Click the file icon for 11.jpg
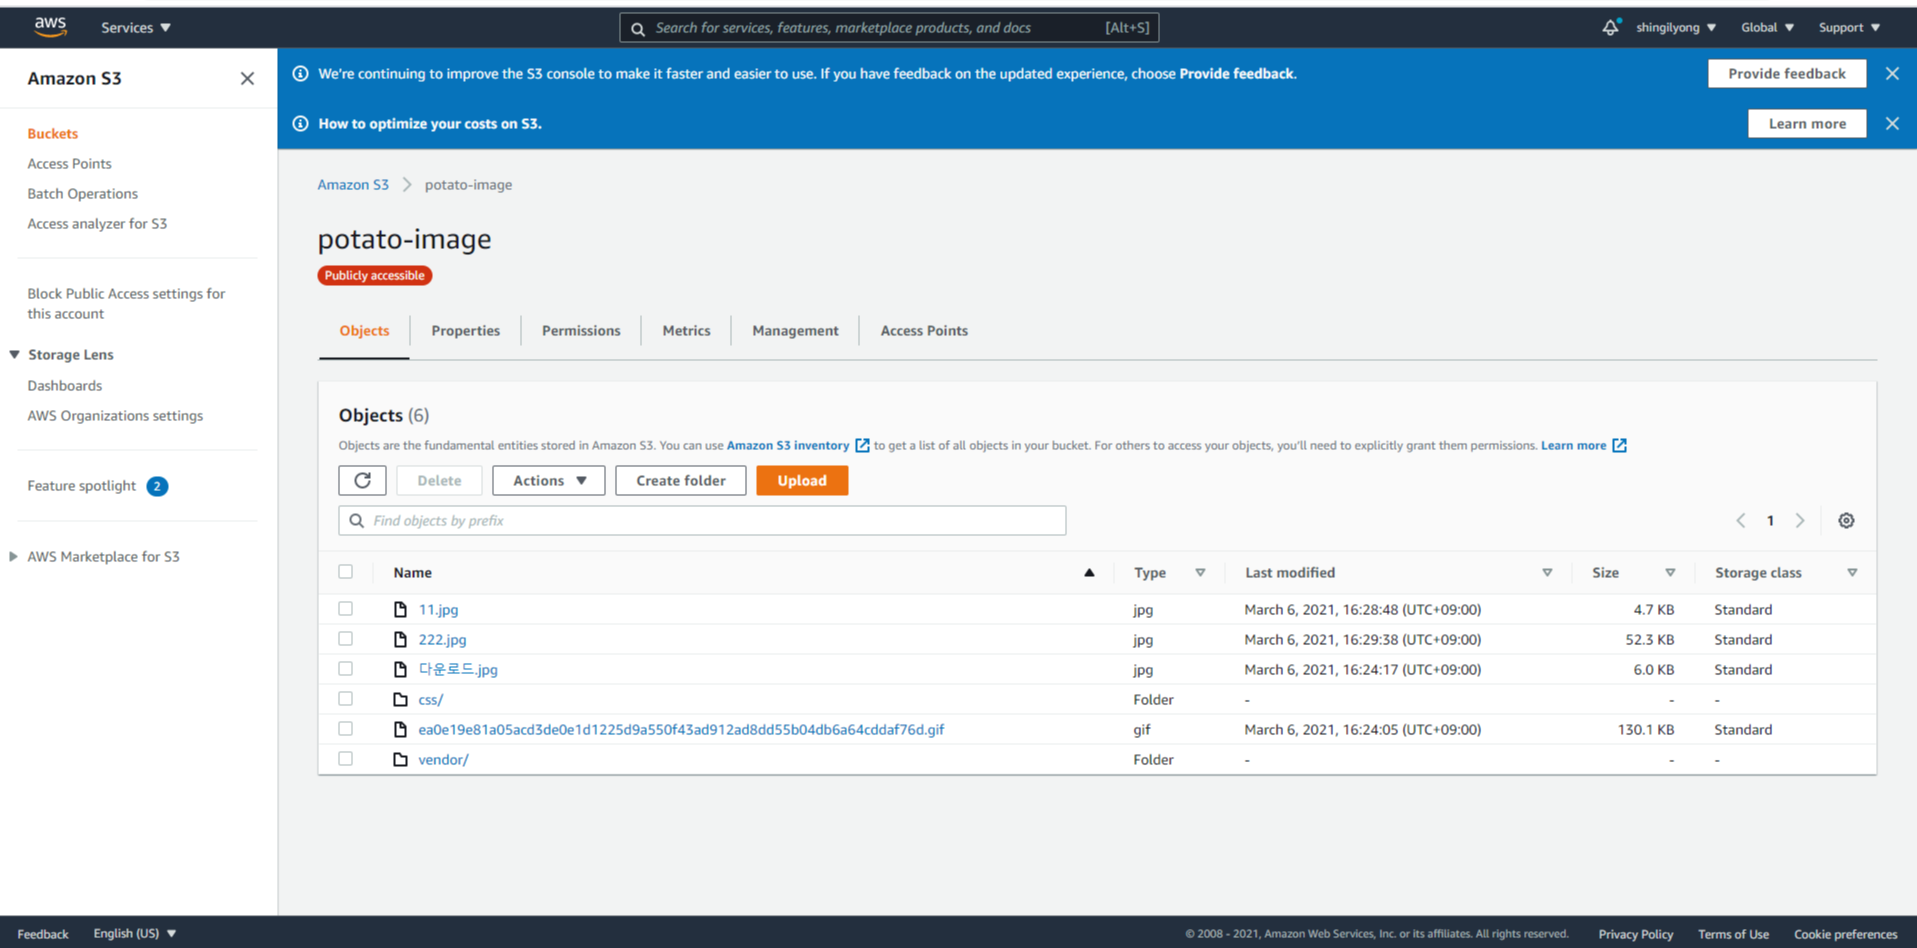Screen dimensions: 1917x948 click(400, 609)
